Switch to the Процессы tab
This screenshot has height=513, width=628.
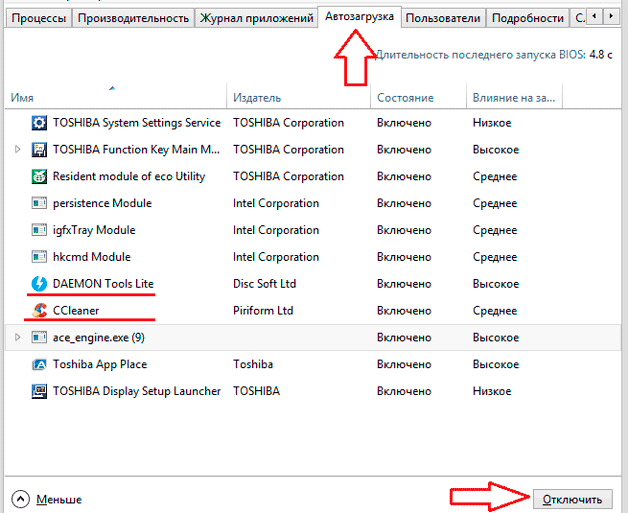38,18
